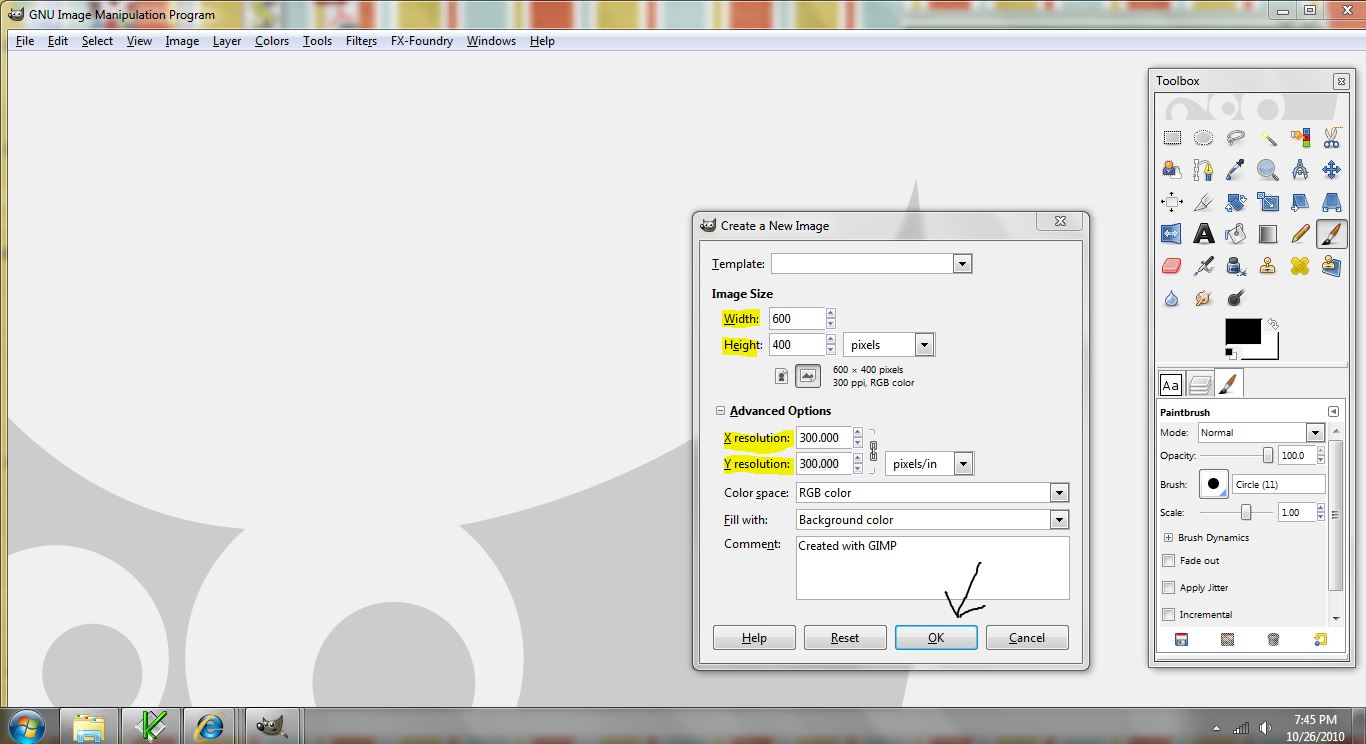Click the Help button in dialog
The height and width of the screenshot is (744, 1366).
[754, 638]
